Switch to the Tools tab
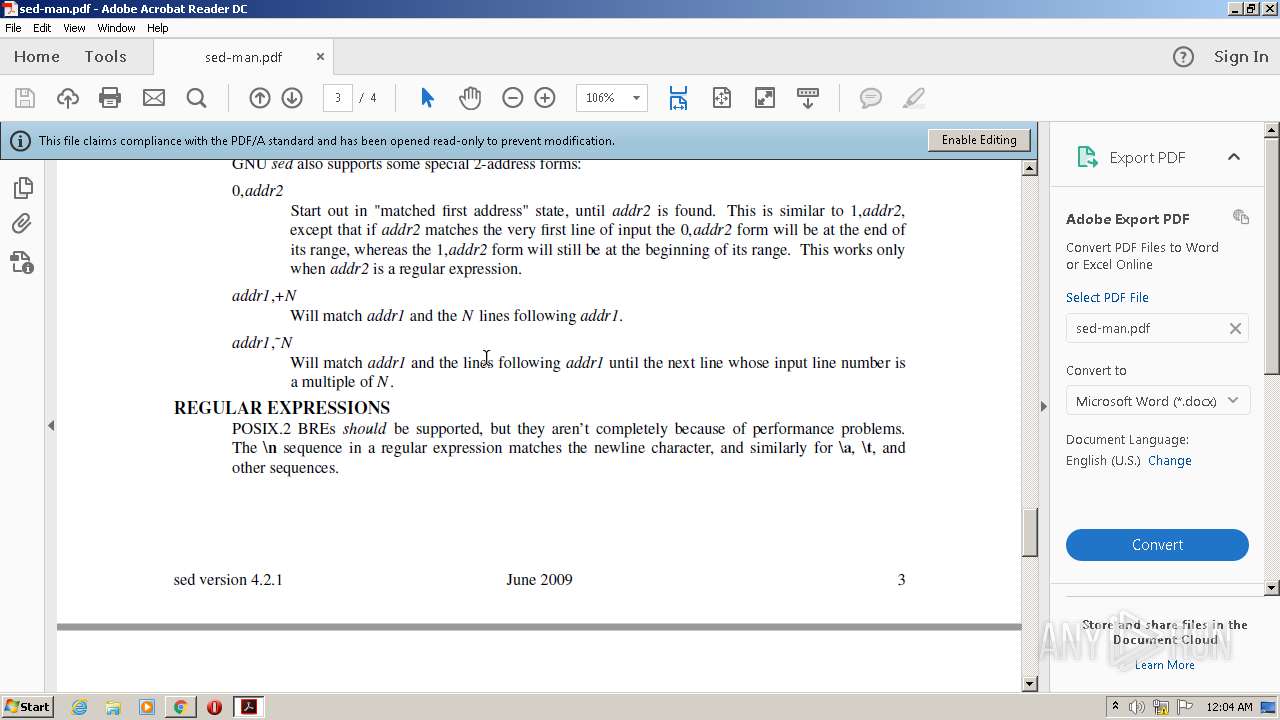 point(105,57)
